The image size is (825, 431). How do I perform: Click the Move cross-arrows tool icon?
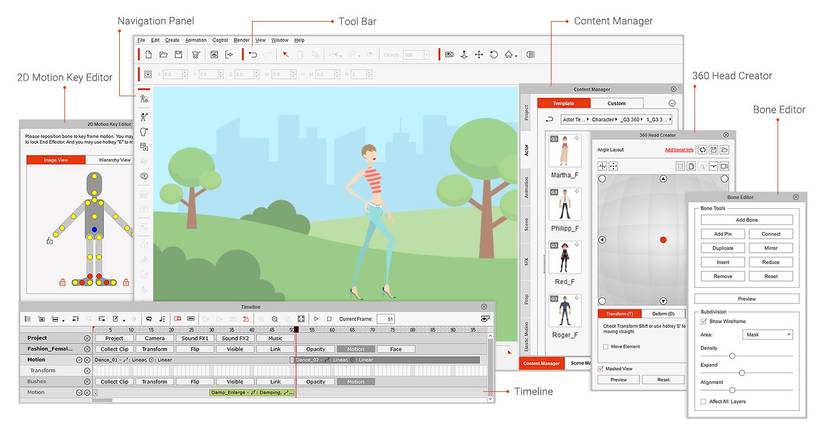(x=478, y=54)
